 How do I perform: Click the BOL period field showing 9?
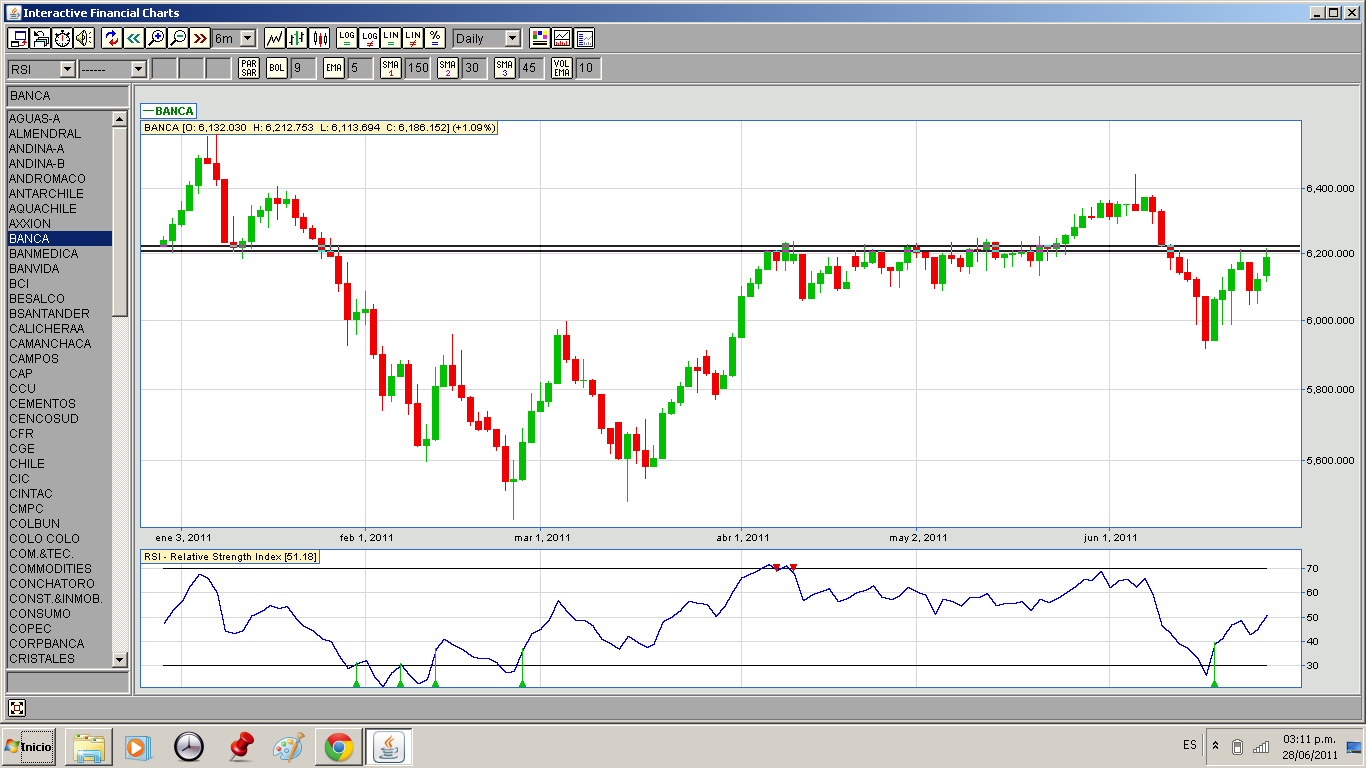[x=303, y=68]
